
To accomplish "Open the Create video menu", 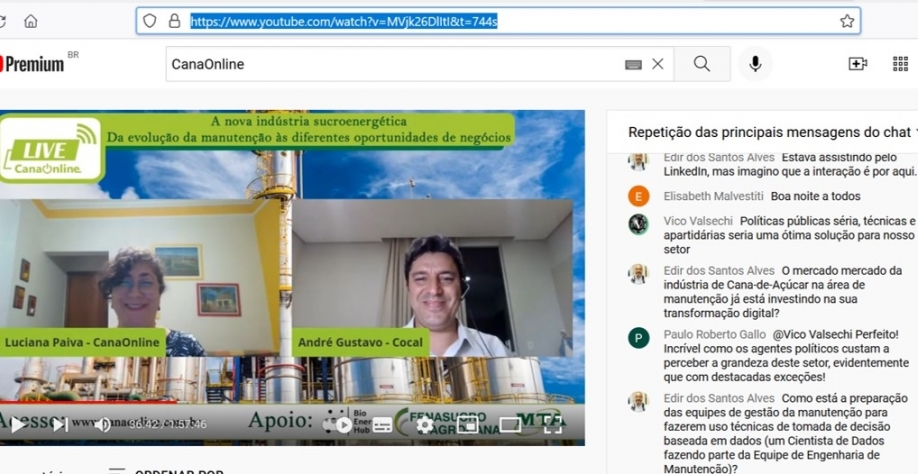I will point(857,64).
